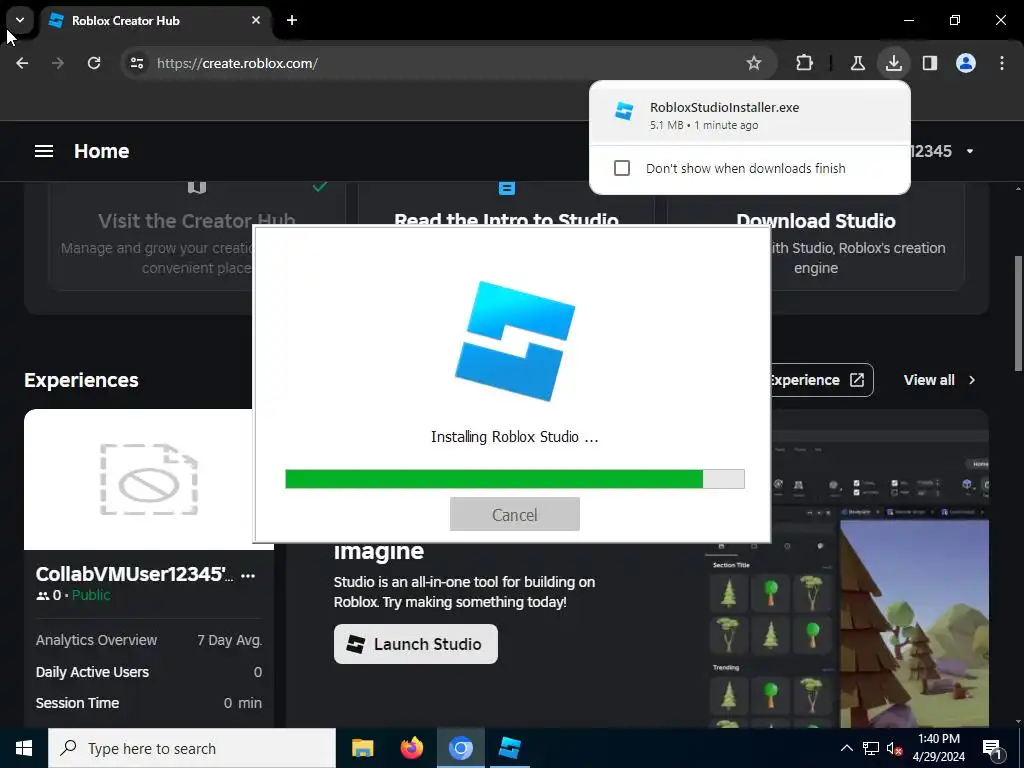Image resolution: width=1024 pixels, height=768 pixels.
Task: Open the Windows Start menu
Action: tap(24, 748)
